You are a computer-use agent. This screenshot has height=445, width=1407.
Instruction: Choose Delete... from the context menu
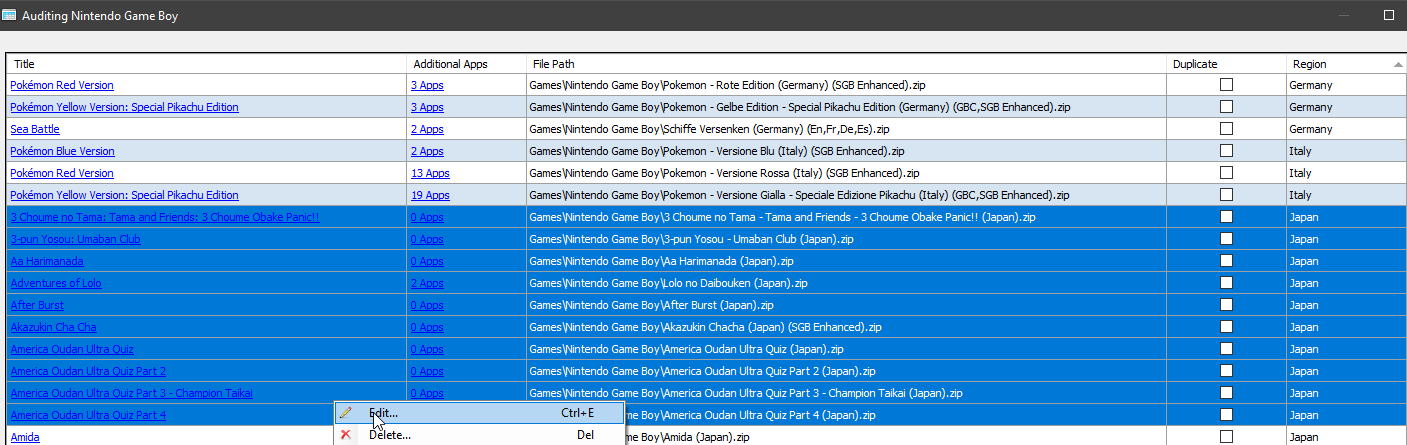[x=477, y=435]
